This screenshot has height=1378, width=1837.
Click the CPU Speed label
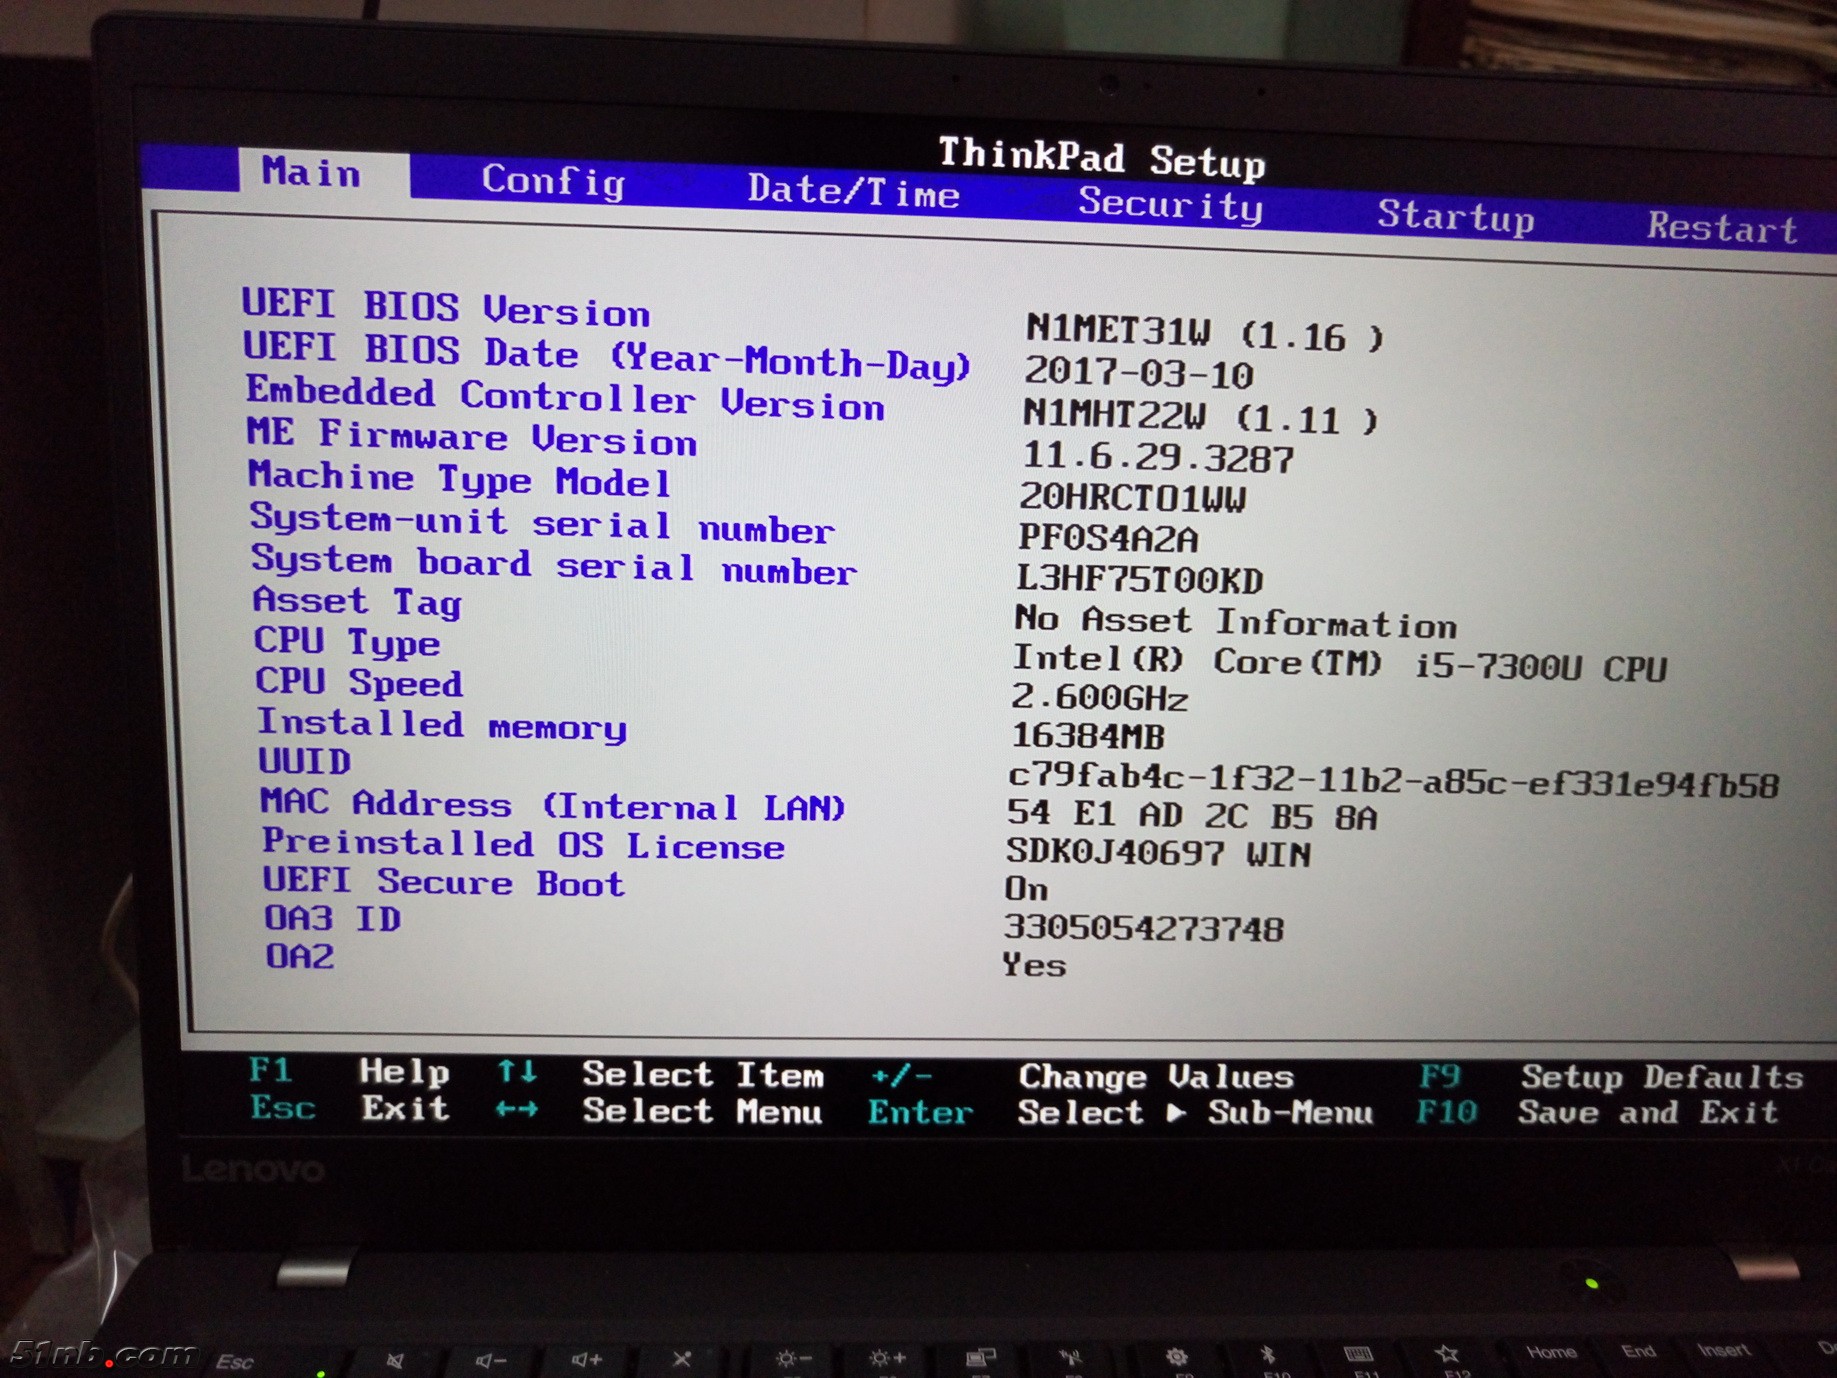[359, 682]
